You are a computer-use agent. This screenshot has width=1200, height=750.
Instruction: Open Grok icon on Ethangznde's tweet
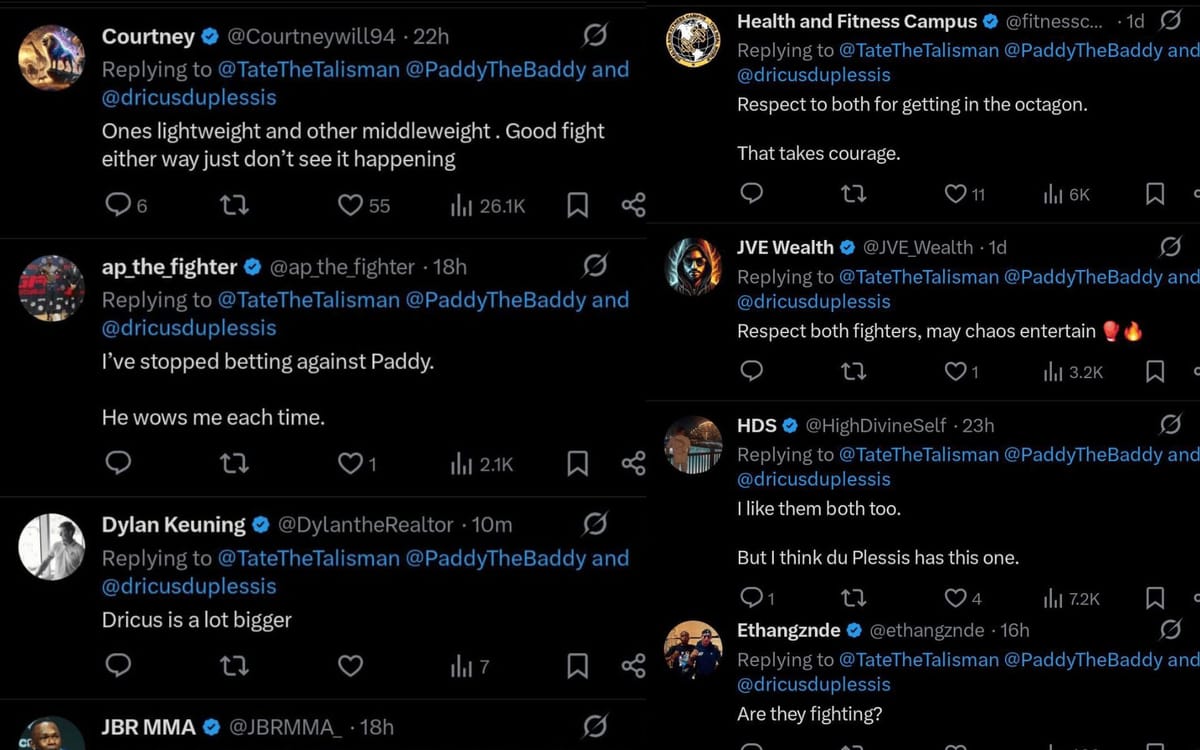click(1169, 630)
